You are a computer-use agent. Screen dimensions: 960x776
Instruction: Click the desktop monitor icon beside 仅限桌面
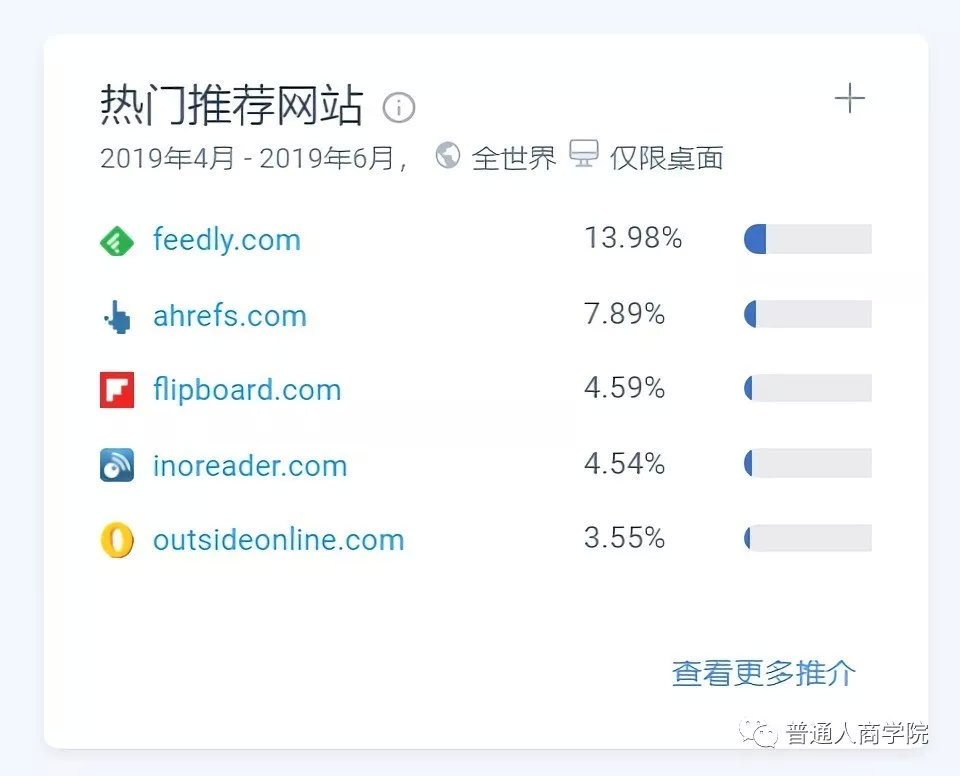coord(585,155)
